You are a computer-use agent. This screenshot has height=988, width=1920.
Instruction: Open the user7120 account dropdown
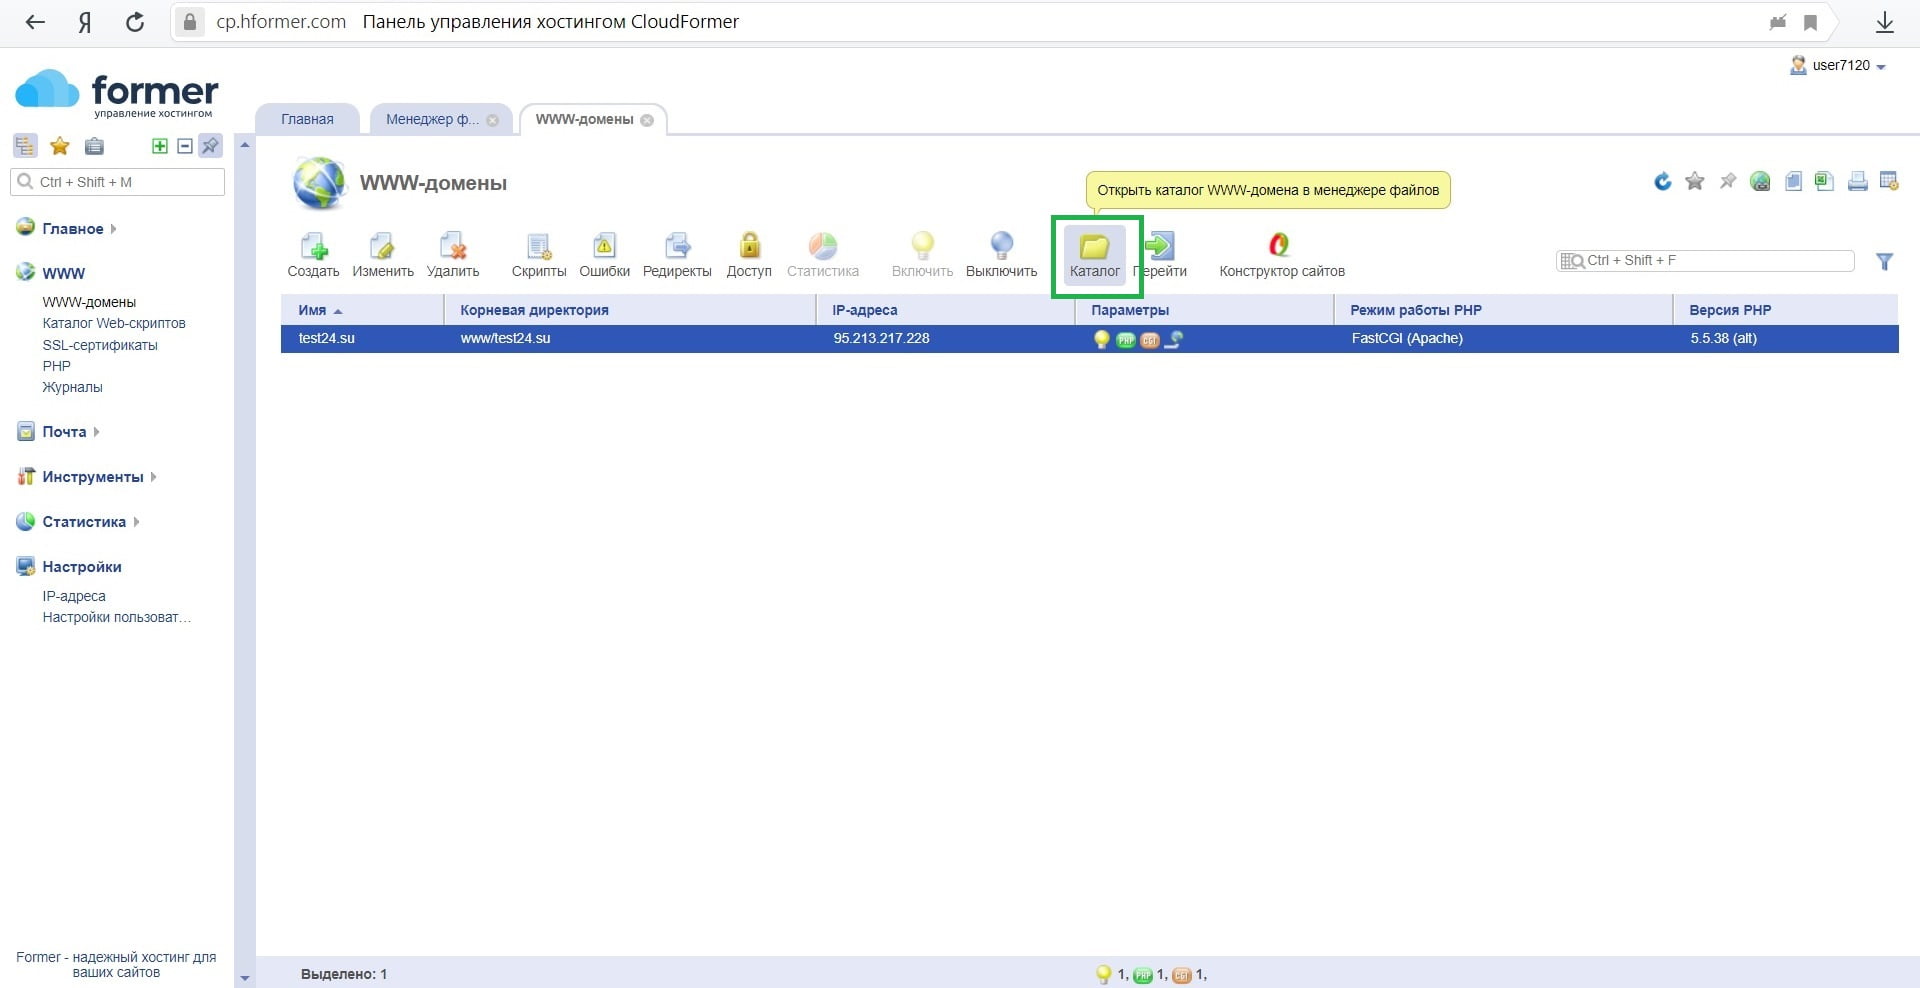[1840, 66]
